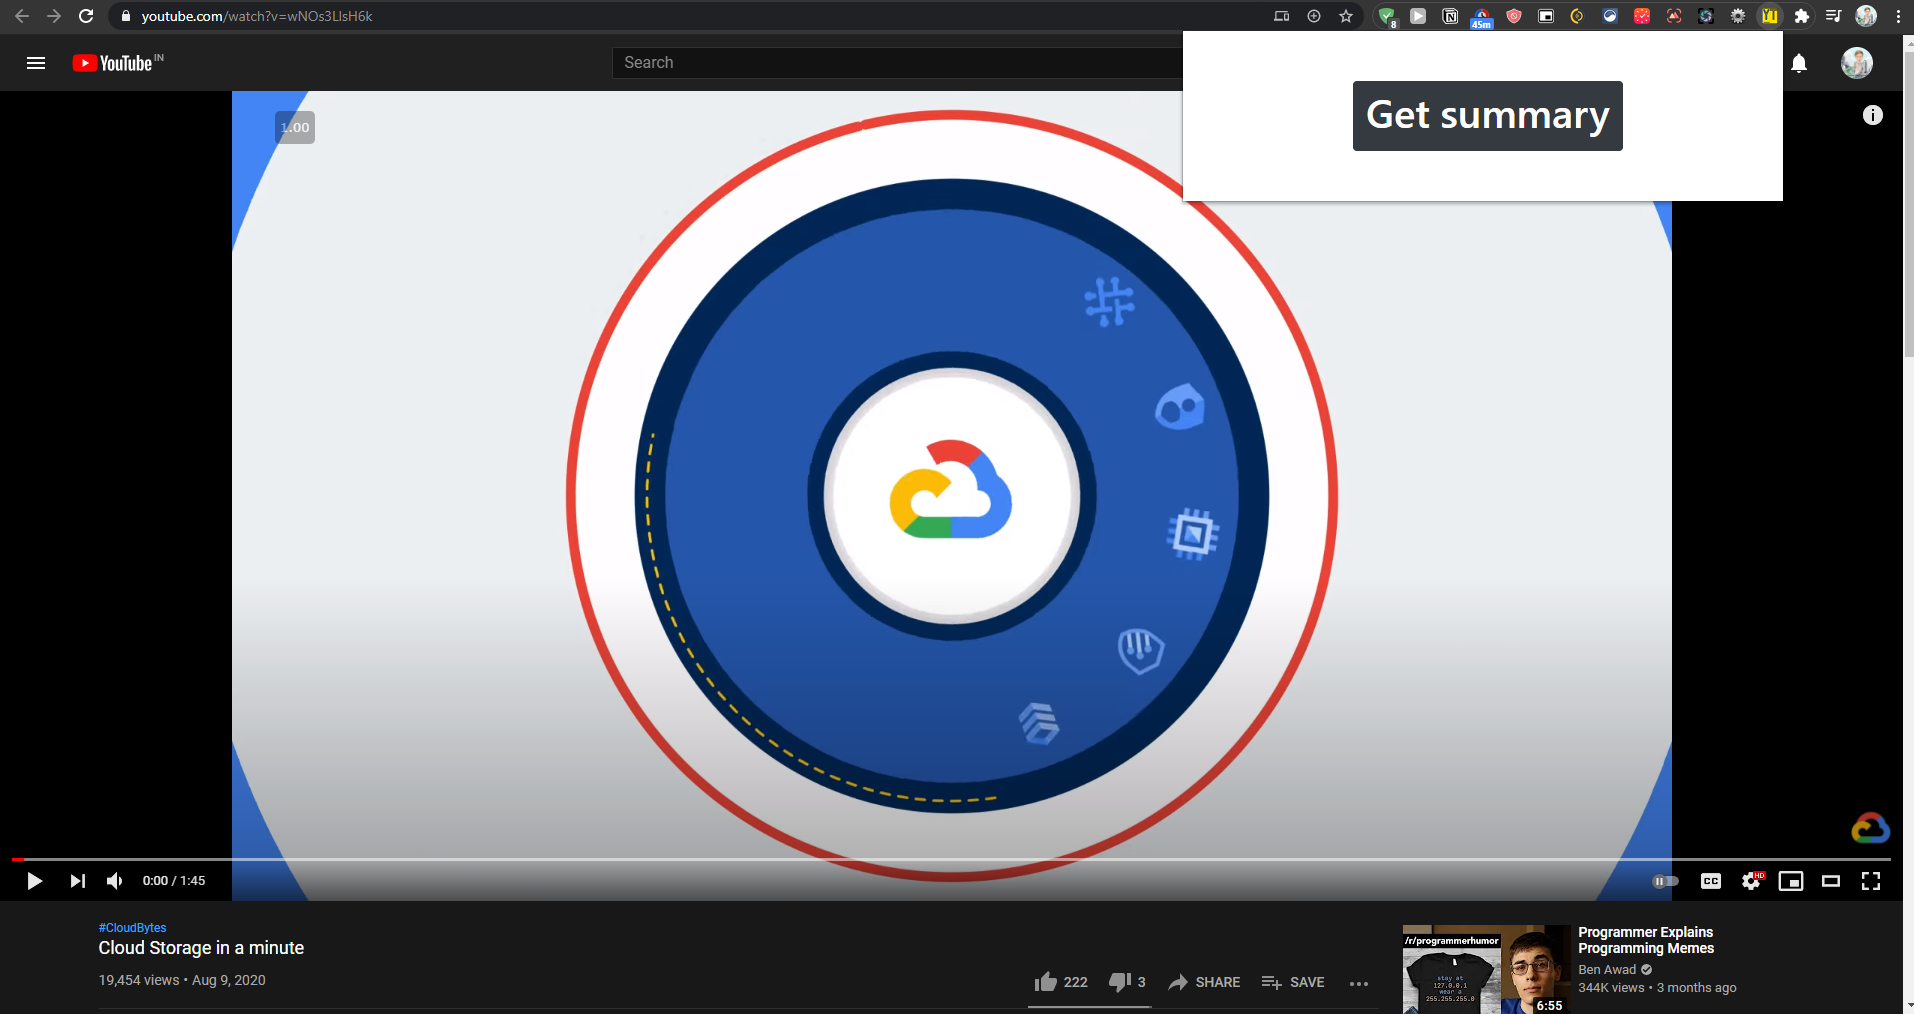This screenshot has width=1914, height=1014.
Task: Open the Chrome profile avatar
Action: tap(1866, 16)
